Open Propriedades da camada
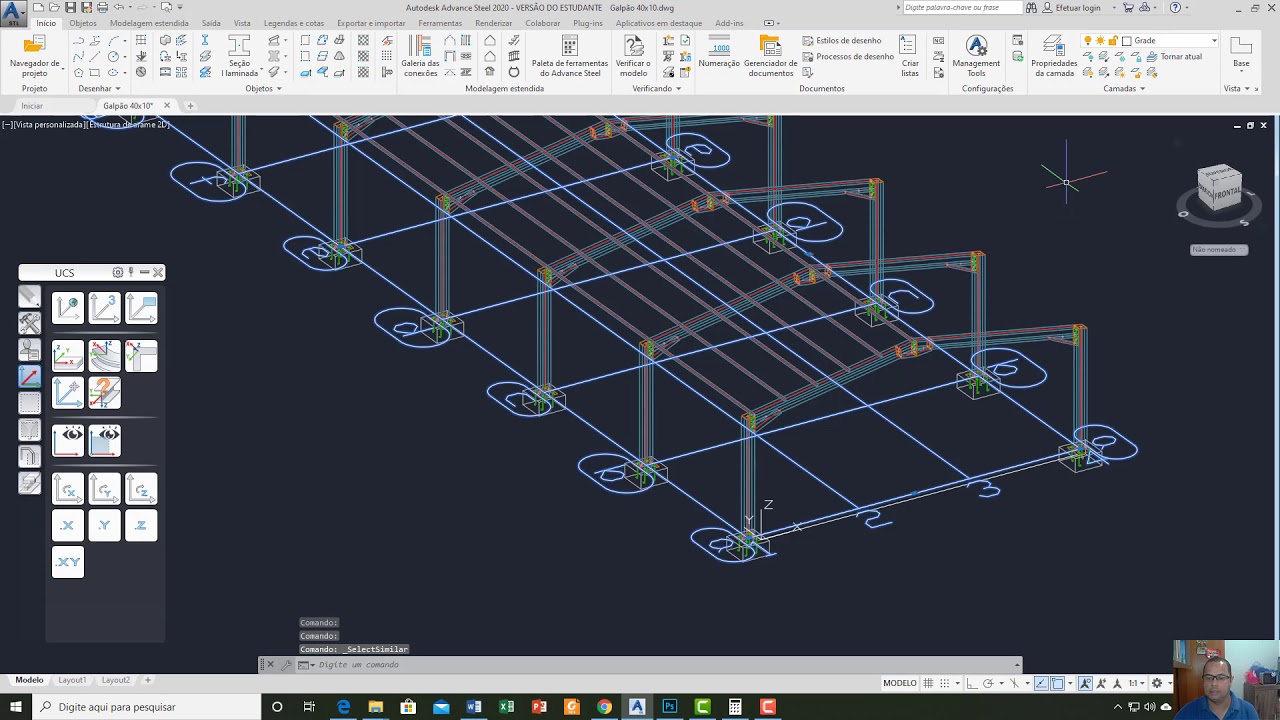This screenshot has height=720, width=1280. 1053,56
